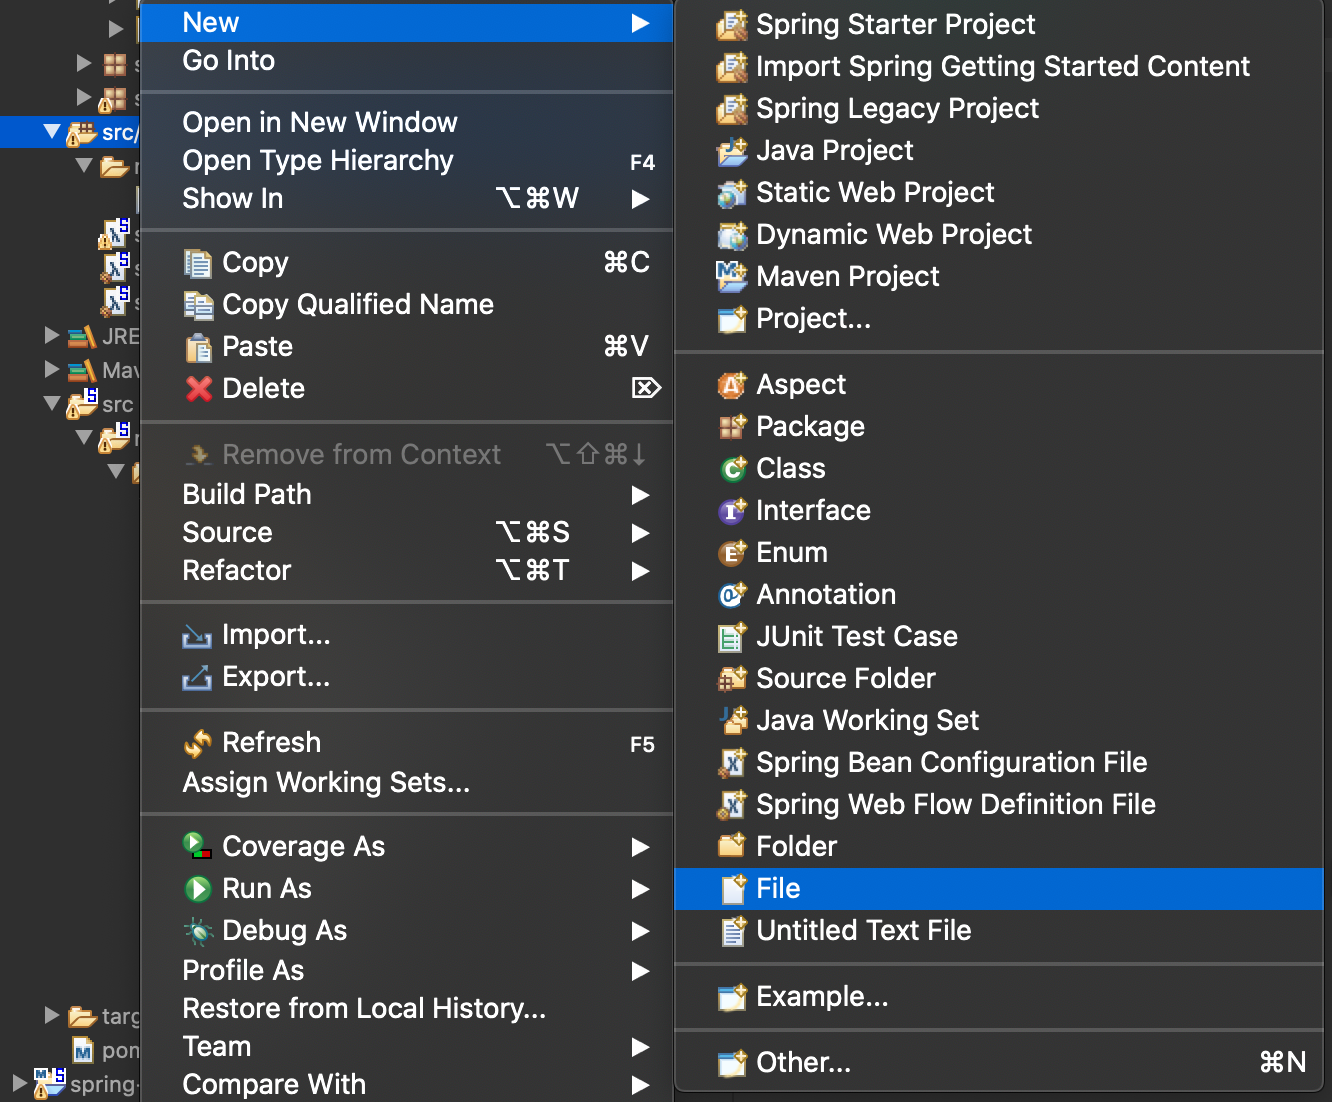Expand the target folder in tree

(x=52, y=1016)
